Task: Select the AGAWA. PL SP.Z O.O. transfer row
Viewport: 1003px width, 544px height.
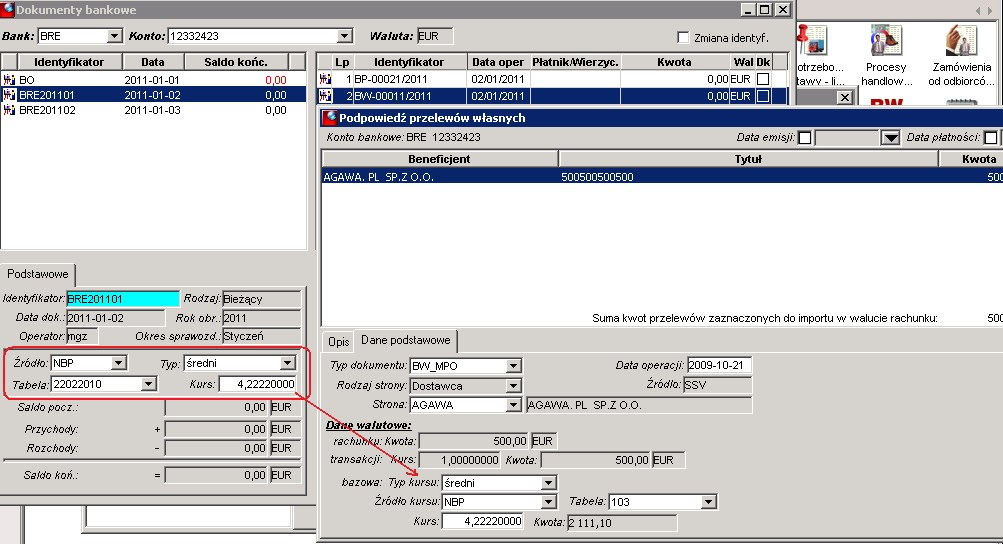Action: click(662, 177)
